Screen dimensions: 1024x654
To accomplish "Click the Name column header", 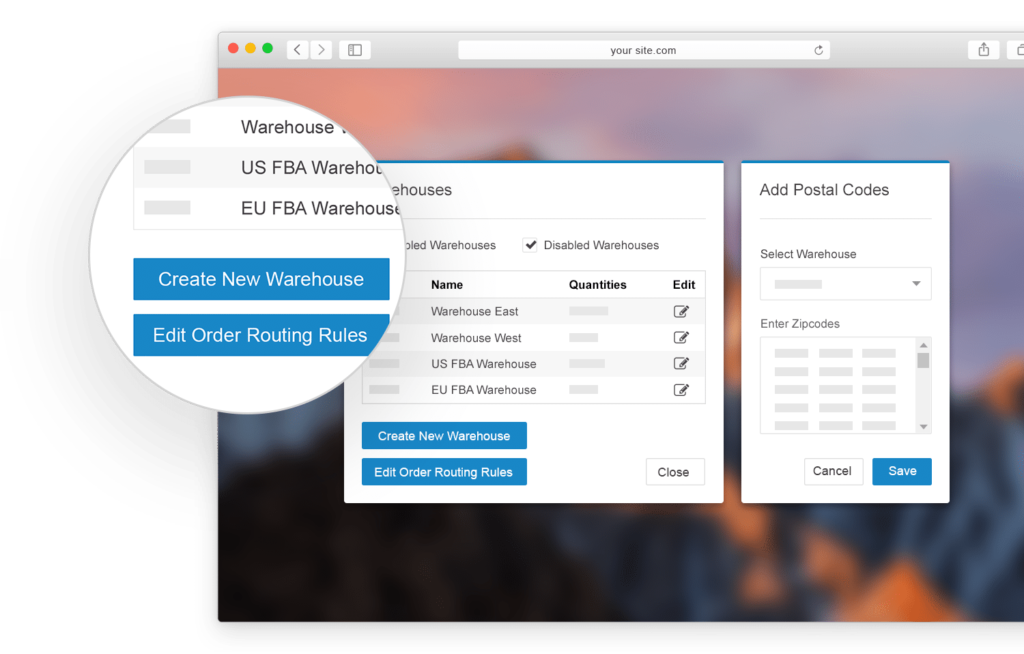I will click(447, 285).
